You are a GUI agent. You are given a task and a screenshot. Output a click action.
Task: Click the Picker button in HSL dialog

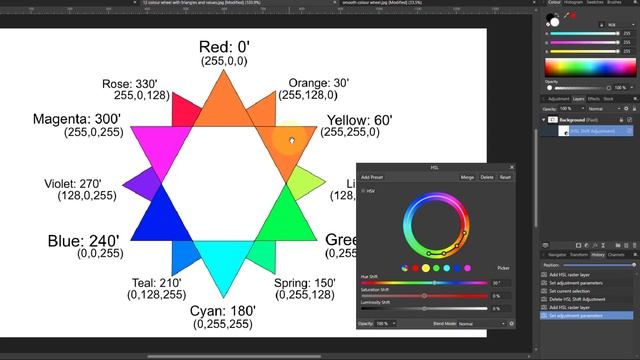point(503,268)
